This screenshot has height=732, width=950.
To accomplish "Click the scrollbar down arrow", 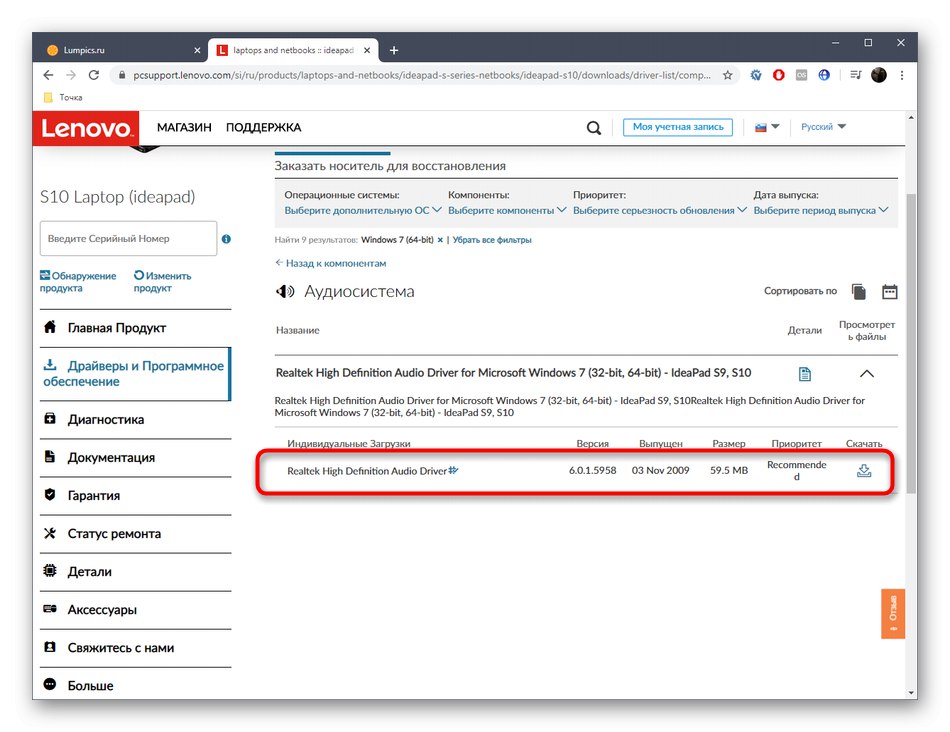I will click(x=911, y=693).
